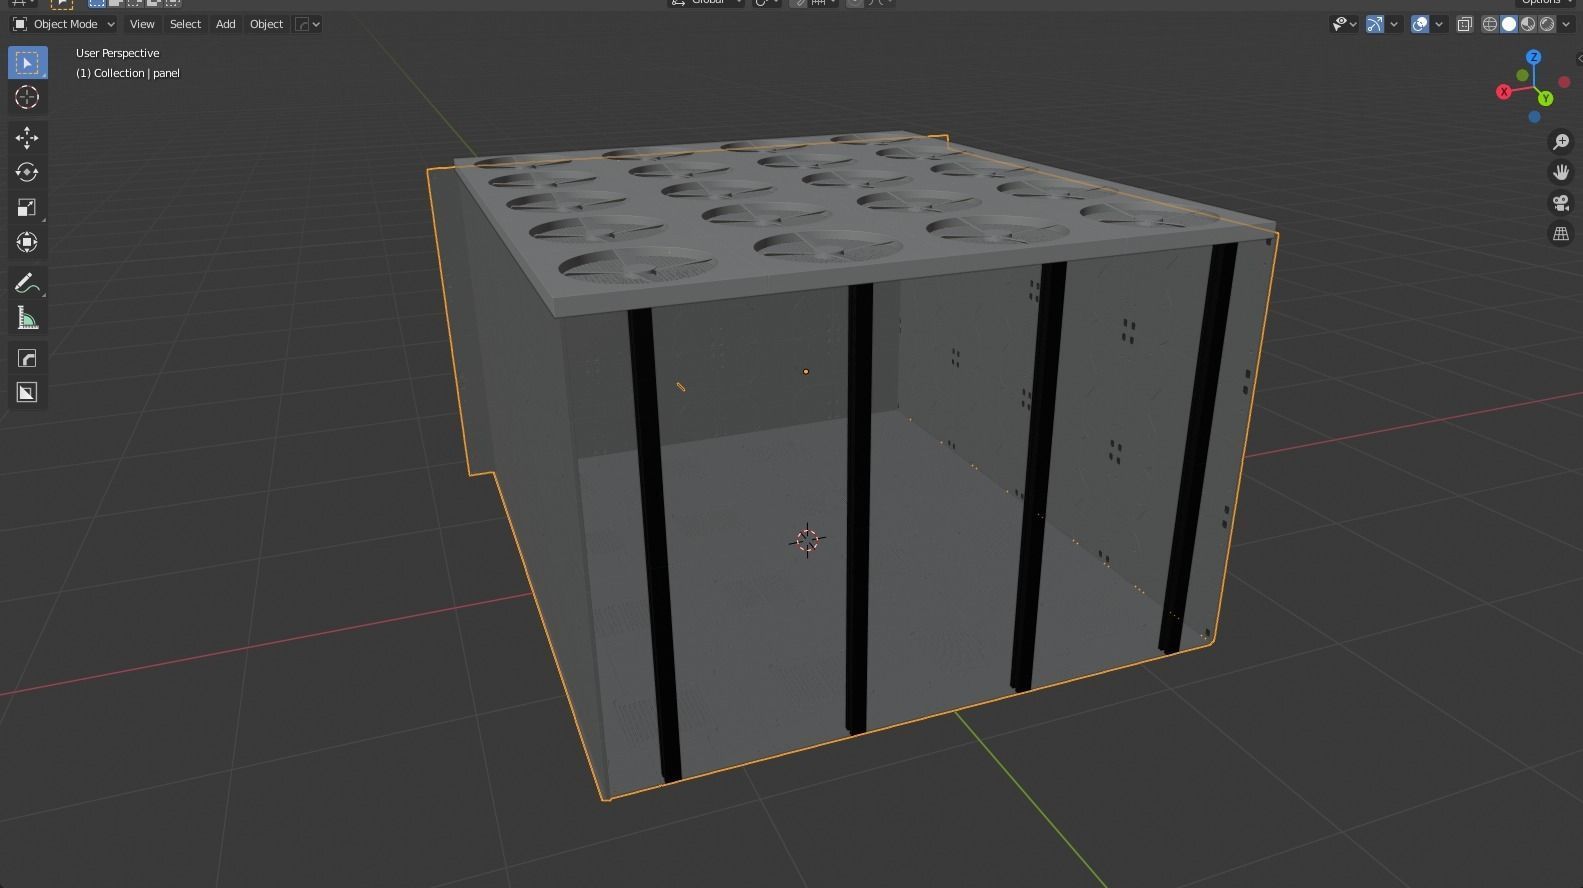Image resolution: width=1583 pixels, height=888 pixels.
Task: Click the pan hand viewport button
Action: 1561,172
